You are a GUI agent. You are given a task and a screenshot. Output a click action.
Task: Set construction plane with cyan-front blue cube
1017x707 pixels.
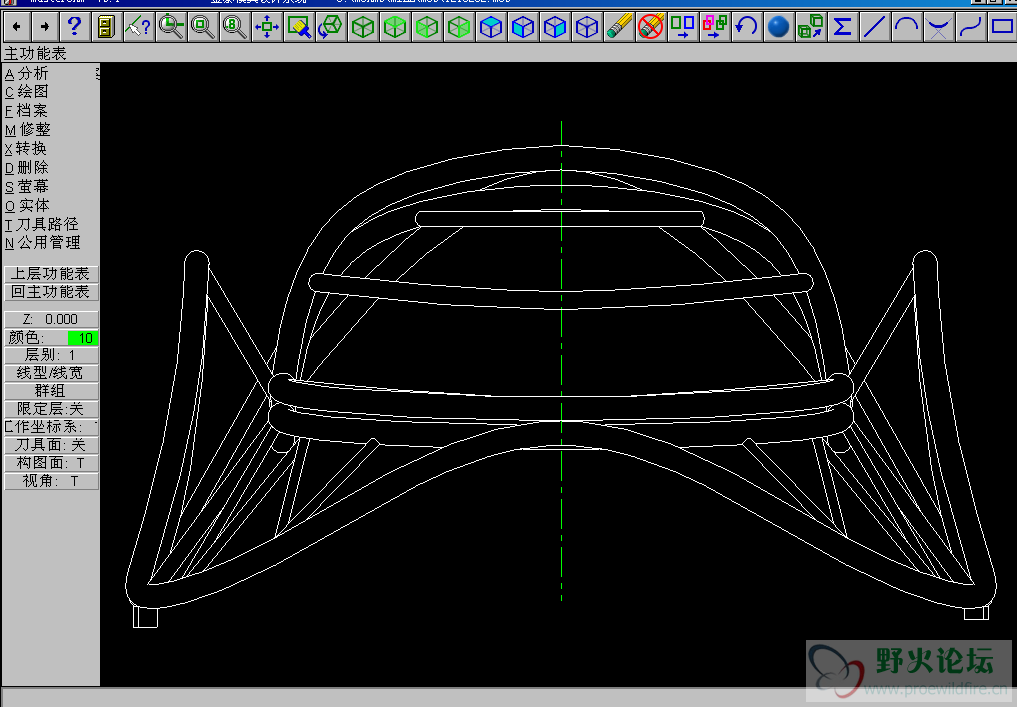[x=523, y=27]
